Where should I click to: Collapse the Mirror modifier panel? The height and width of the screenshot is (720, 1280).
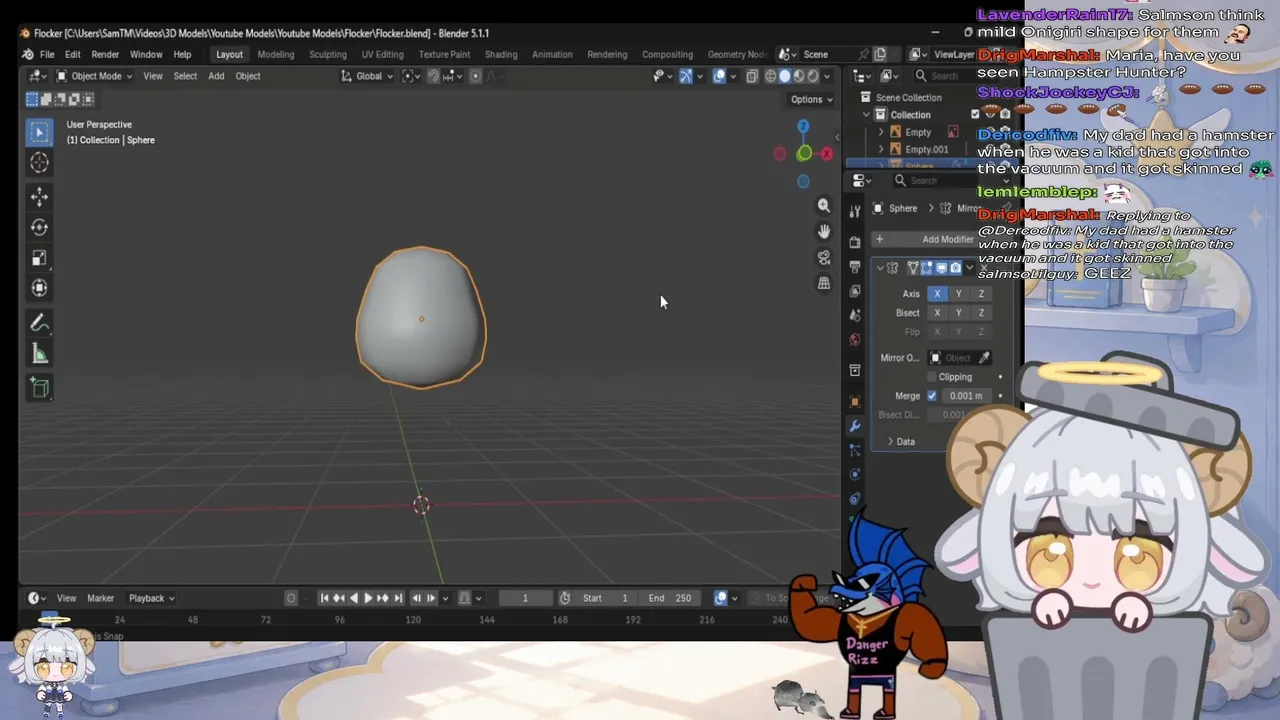click(x=880, y=267)
